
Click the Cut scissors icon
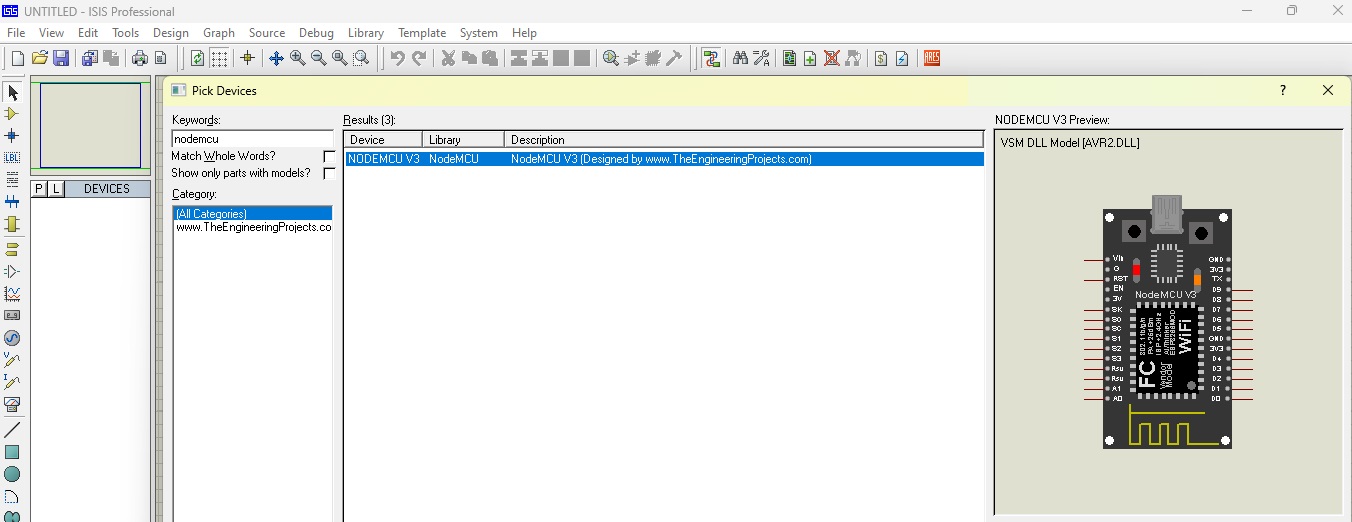click(x=448, y=58)
